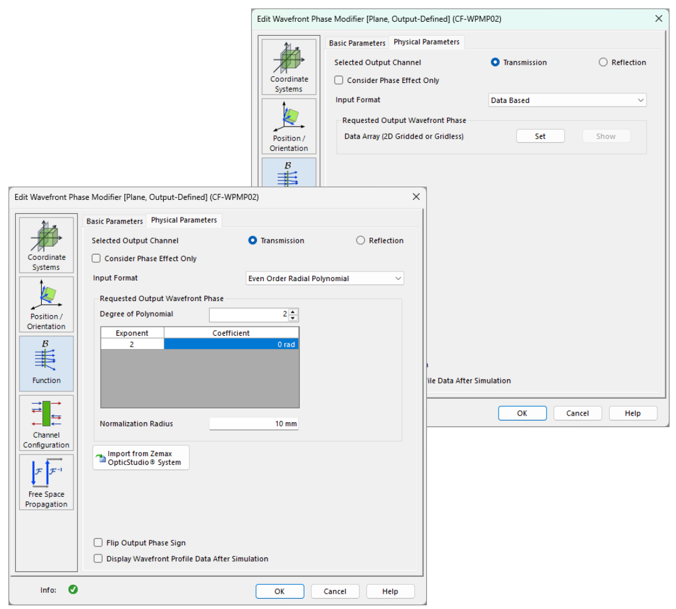
Task: Open Input Format dropdown showing Data Based
Action: point(567,100)
